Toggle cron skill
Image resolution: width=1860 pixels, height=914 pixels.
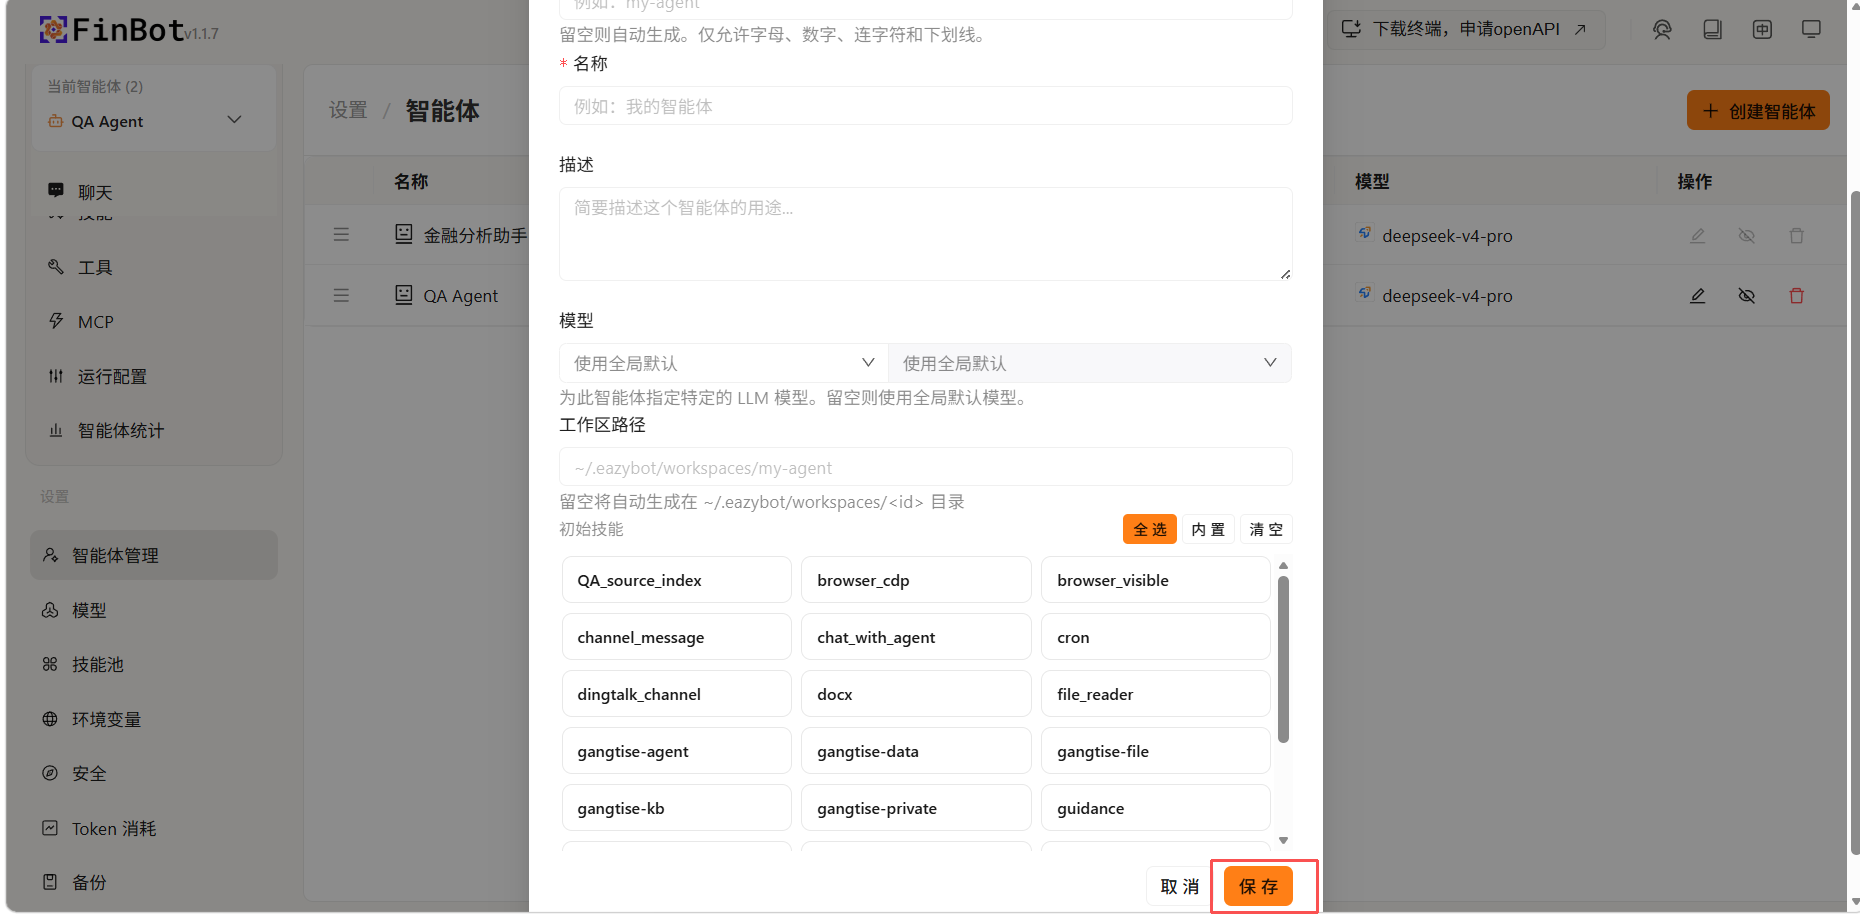click(1156, 637)
